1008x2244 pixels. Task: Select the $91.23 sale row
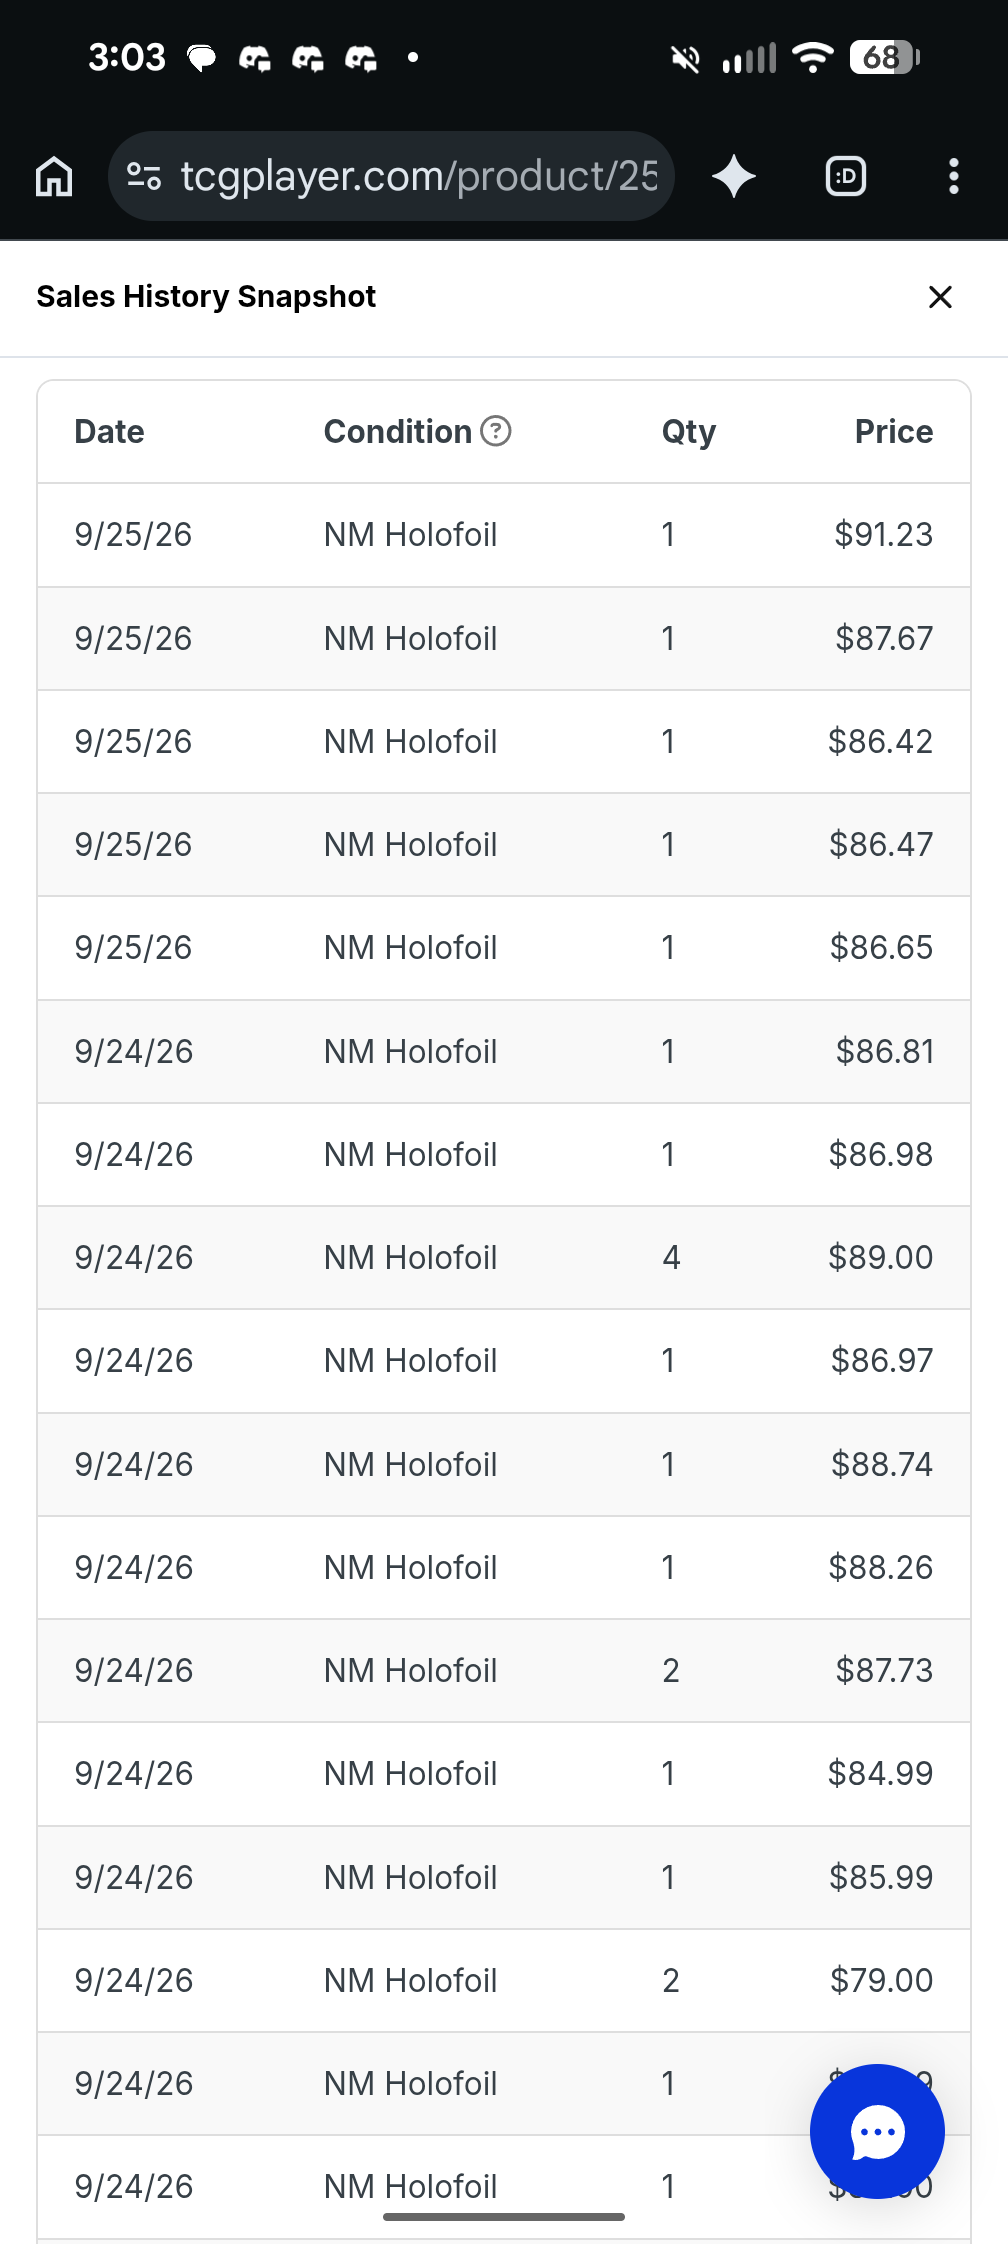[x=504, y=535]
